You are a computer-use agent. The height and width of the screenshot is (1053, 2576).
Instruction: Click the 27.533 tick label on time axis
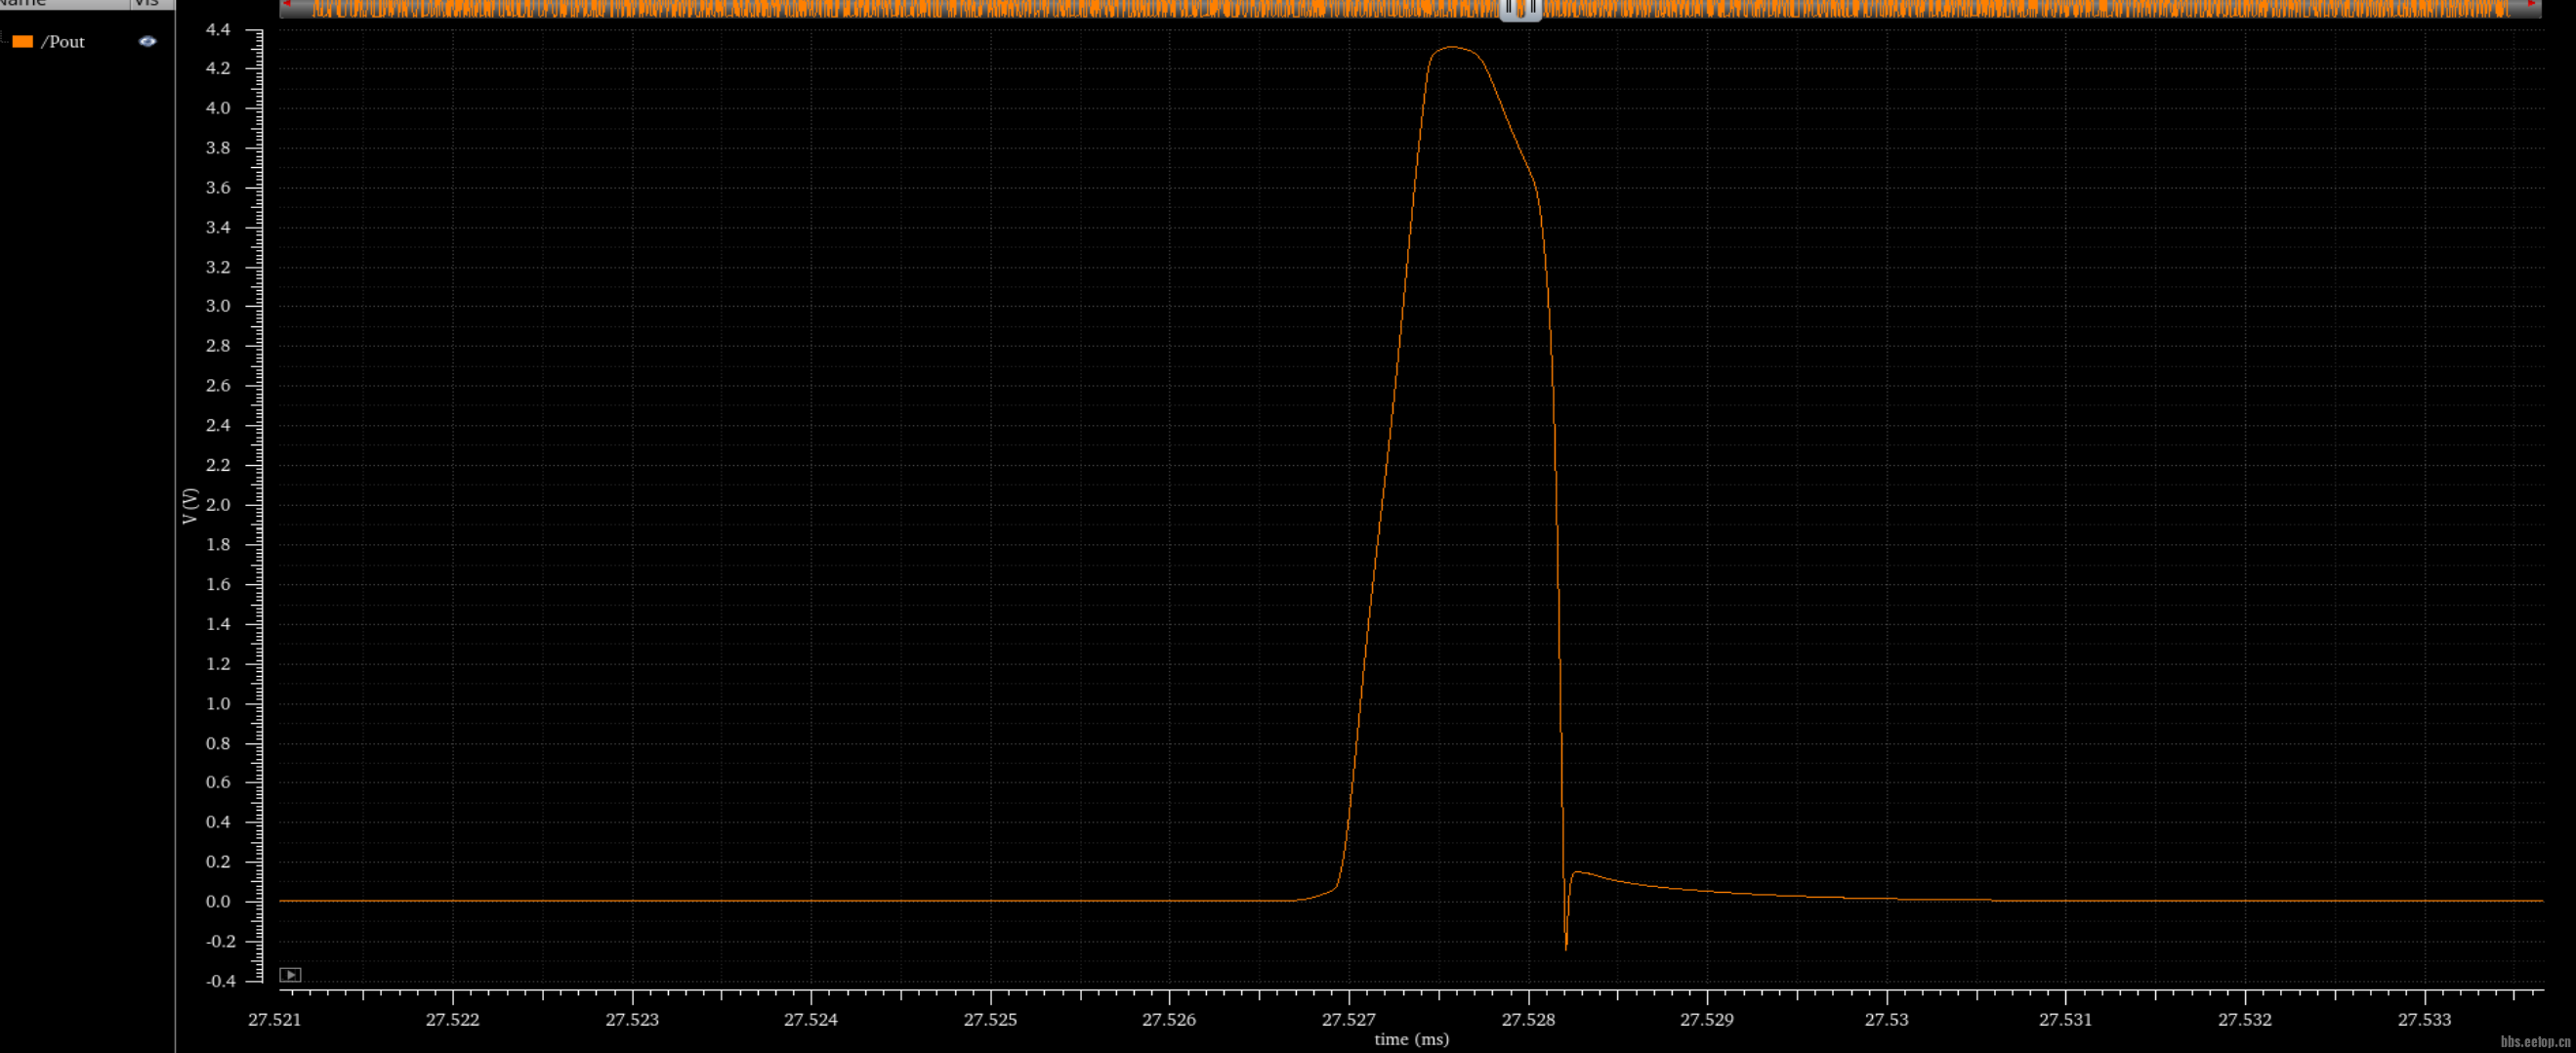click(x=2424, y=1019)
